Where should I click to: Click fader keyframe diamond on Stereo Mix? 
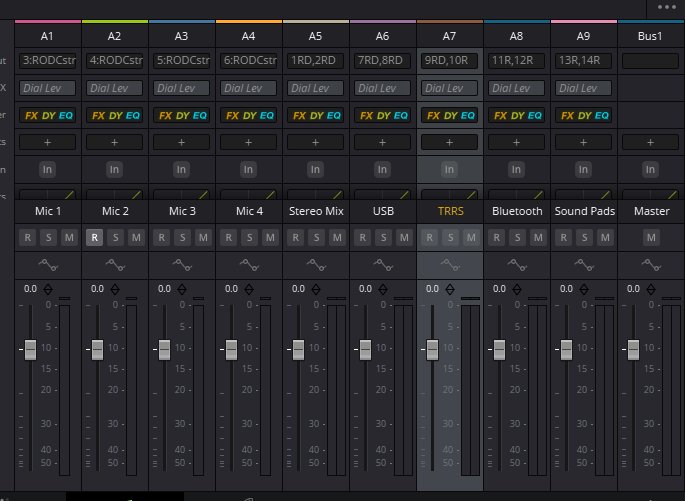316,289
